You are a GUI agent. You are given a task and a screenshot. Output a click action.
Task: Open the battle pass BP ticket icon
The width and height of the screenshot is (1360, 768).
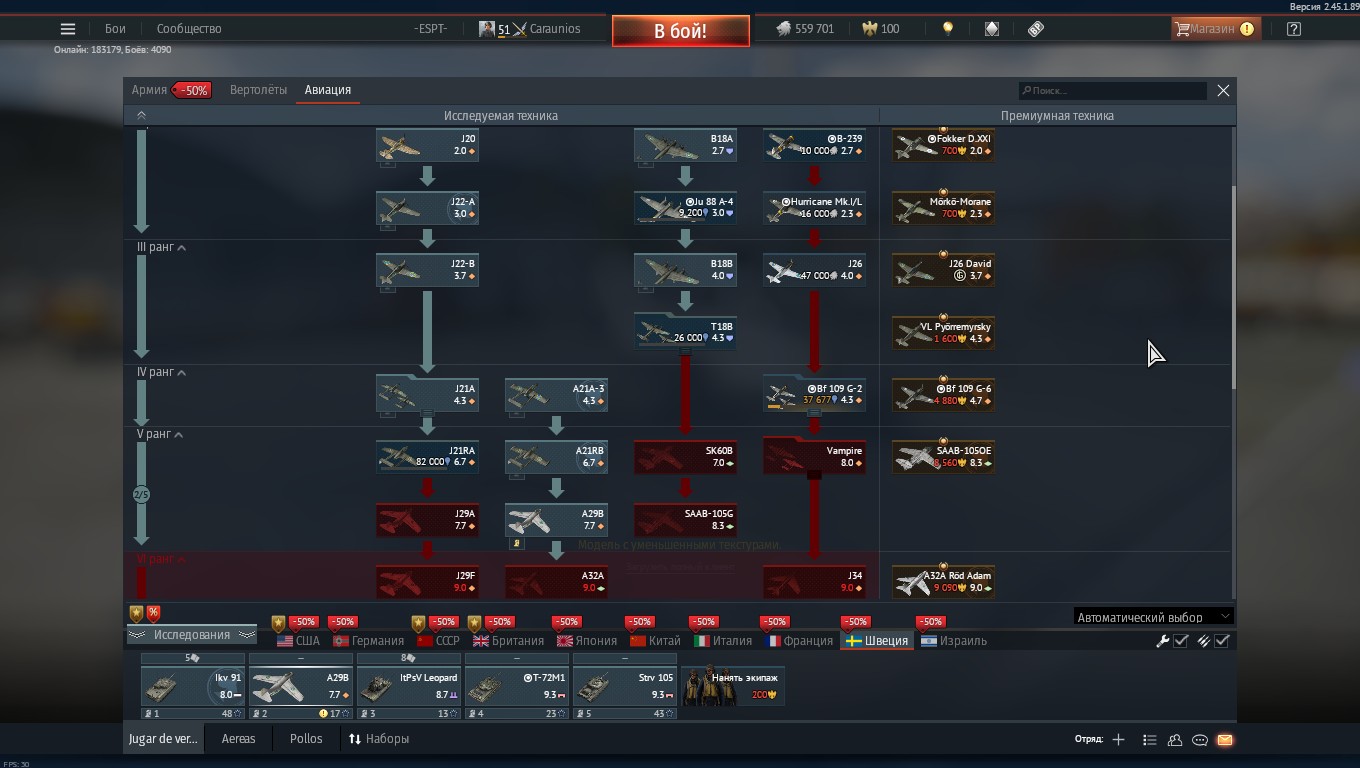(x=1036, y=29)
